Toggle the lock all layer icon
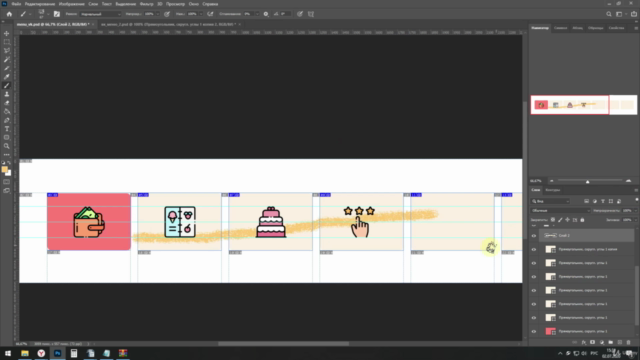The width and height of the screenshot is (640, 360). [x=582, y=220]
